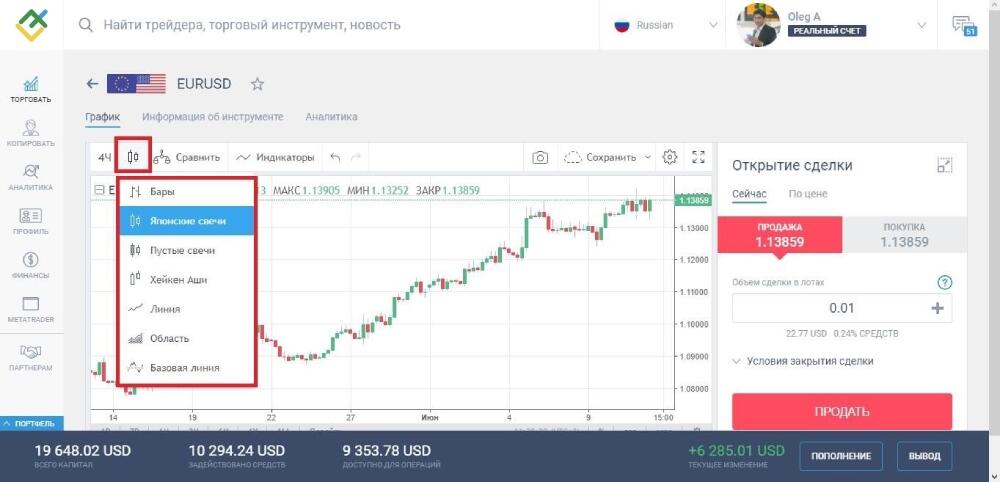Select Область chart type
This screenshot has width=1000, height=482.
tap(187, 338)
